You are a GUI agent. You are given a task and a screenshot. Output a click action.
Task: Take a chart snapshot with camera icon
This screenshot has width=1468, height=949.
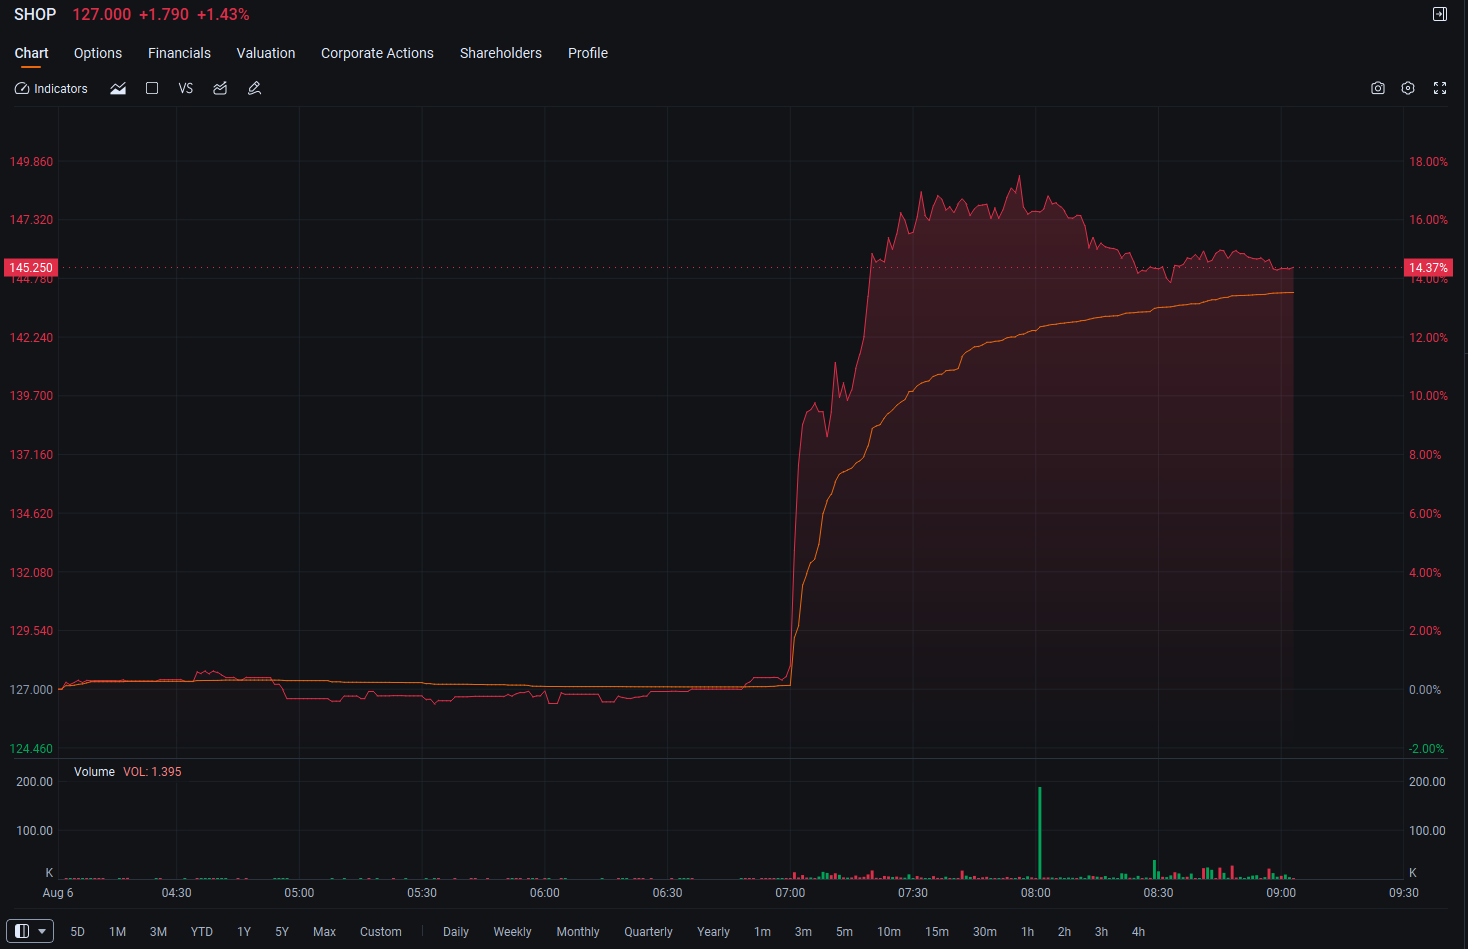[x=1378, y=88]
